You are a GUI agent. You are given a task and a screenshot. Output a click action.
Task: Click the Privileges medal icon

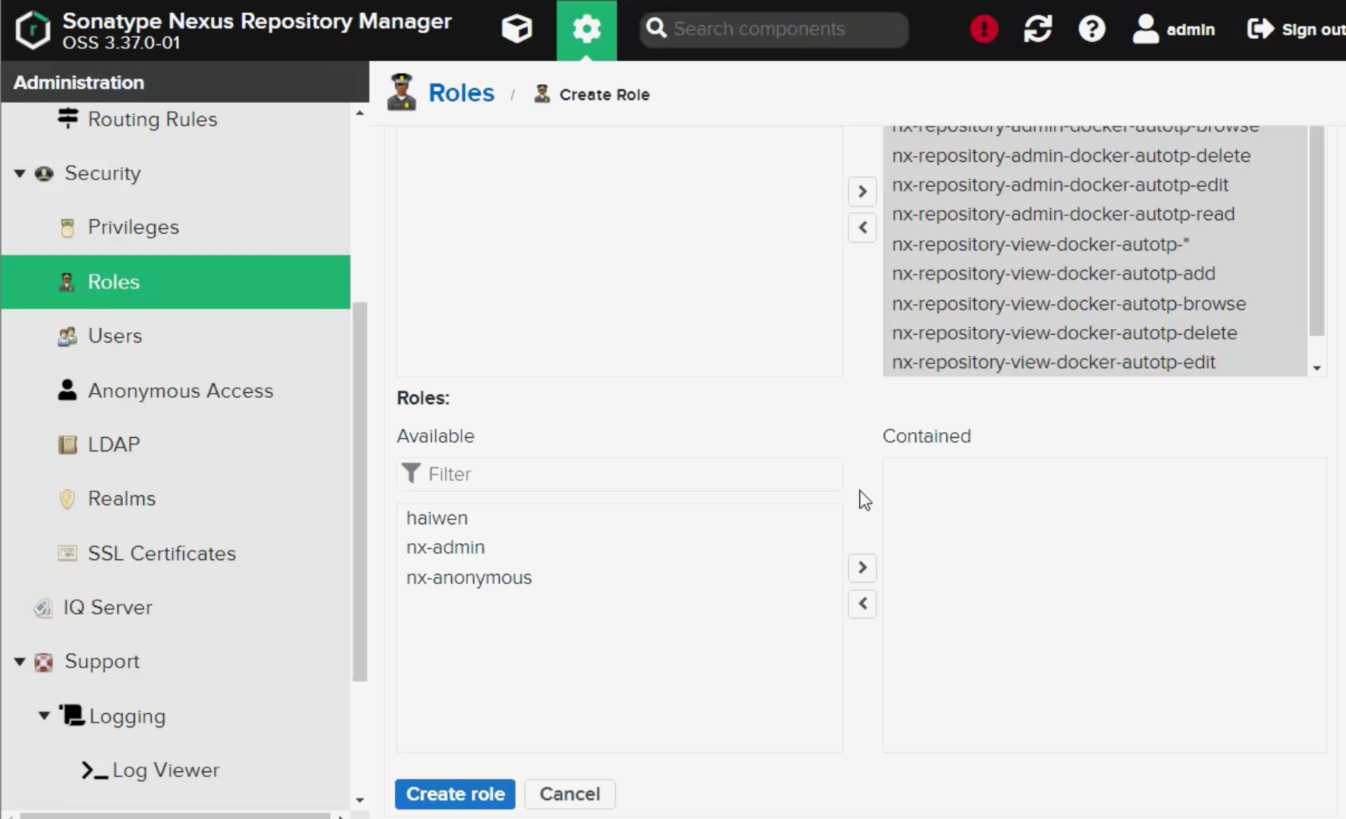pos(67,228)
